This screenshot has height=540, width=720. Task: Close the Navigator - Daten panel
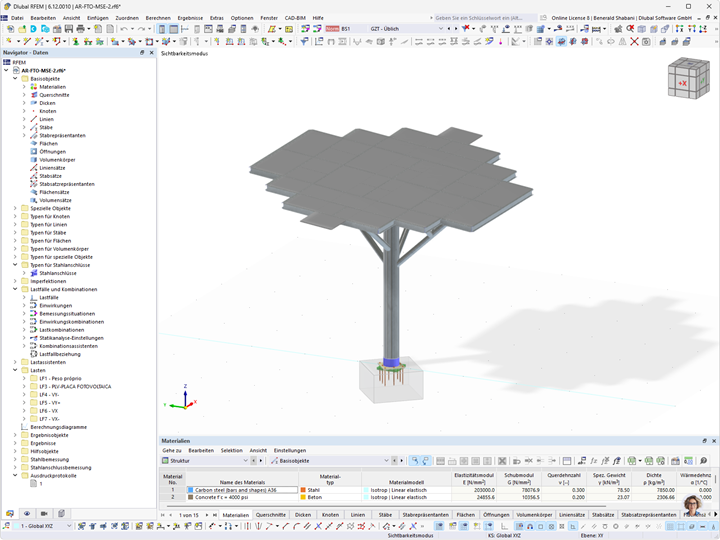[152, 53]
